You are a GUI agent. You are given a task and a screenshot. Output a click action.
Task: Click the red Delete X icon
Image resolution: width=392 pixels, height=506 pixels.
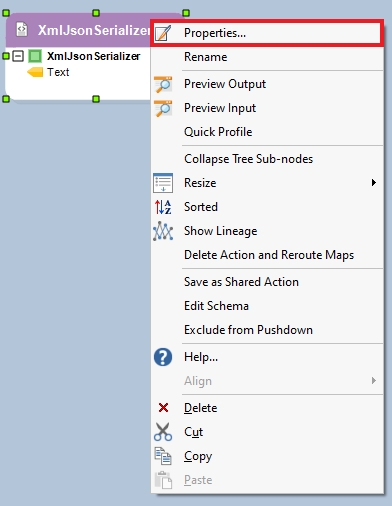[x=163, y=408]
